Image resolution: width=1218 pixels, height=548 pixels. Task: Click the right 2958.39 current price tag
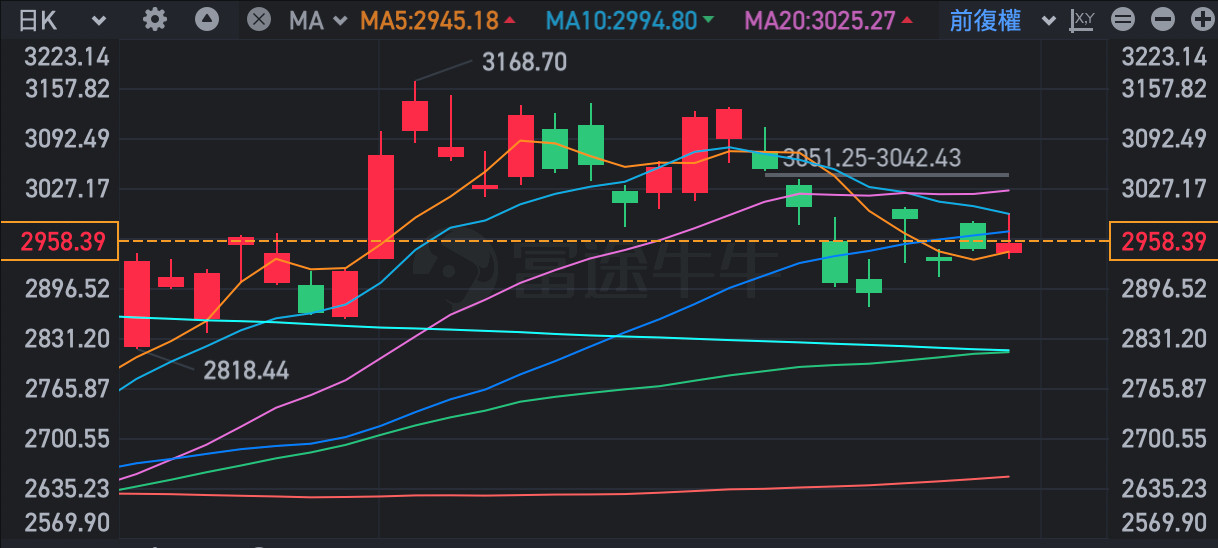[x=1163, y=241]
